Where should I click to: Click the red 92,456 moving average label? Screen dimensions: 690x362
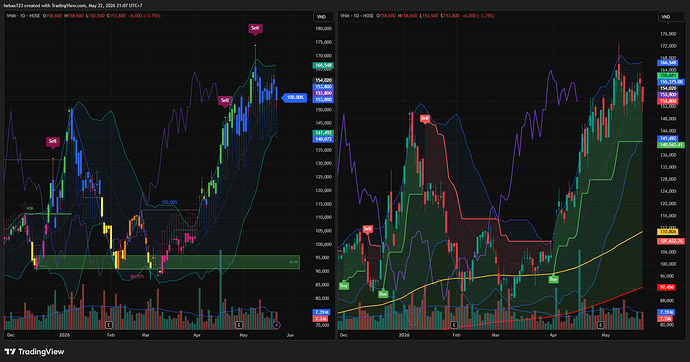point(667,287)
